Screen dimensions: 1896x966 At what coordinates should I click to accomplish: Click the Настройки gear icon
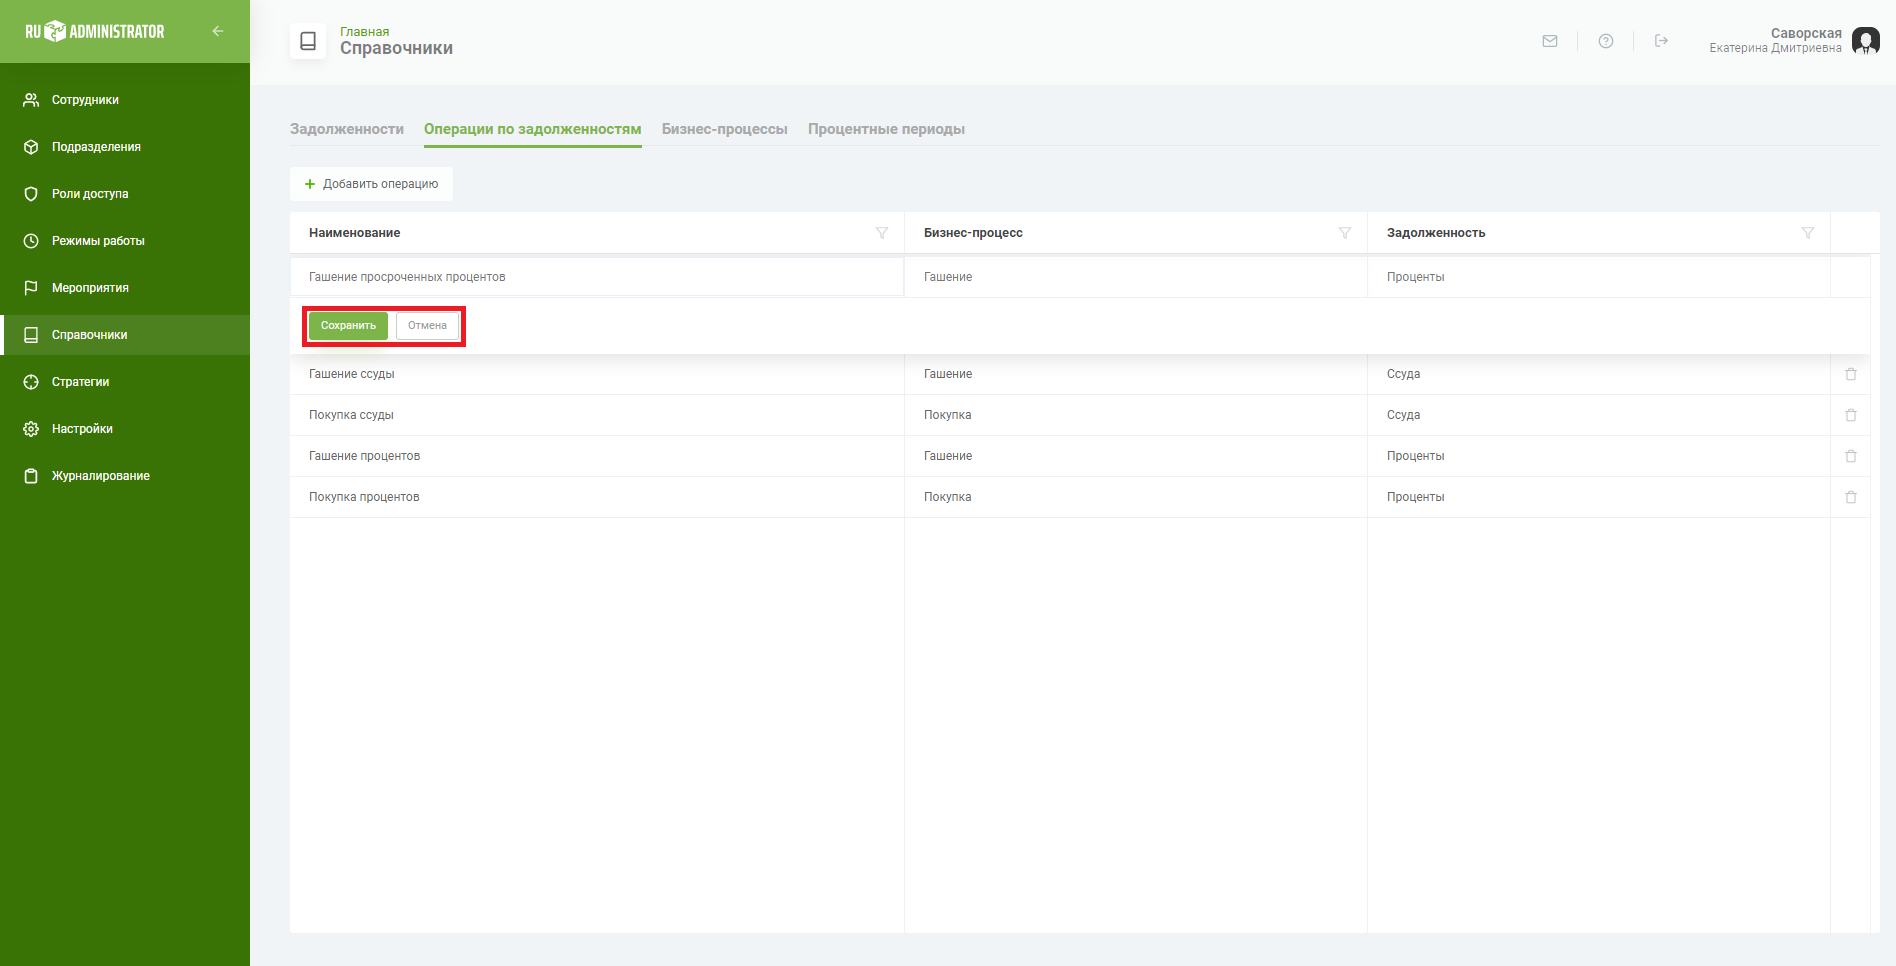click(31, 429)
